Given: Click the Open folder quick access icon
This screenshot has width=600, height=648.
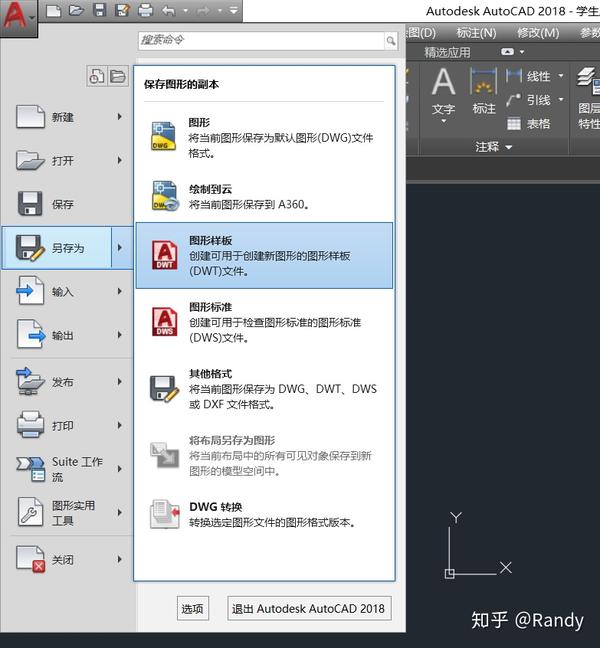Looking at the screenshot, I should [x=76, y=10].
